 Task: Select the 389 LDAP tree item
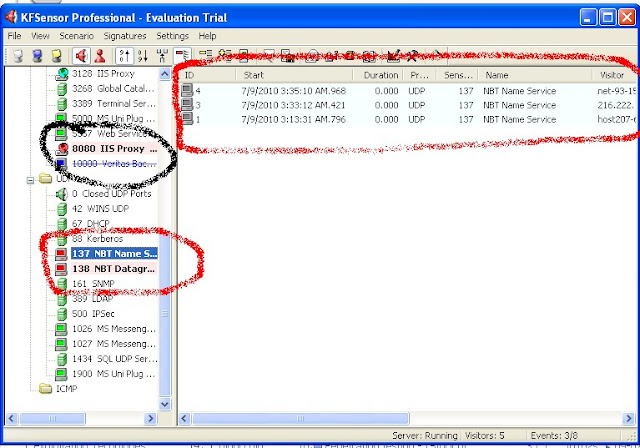[92, 299]
